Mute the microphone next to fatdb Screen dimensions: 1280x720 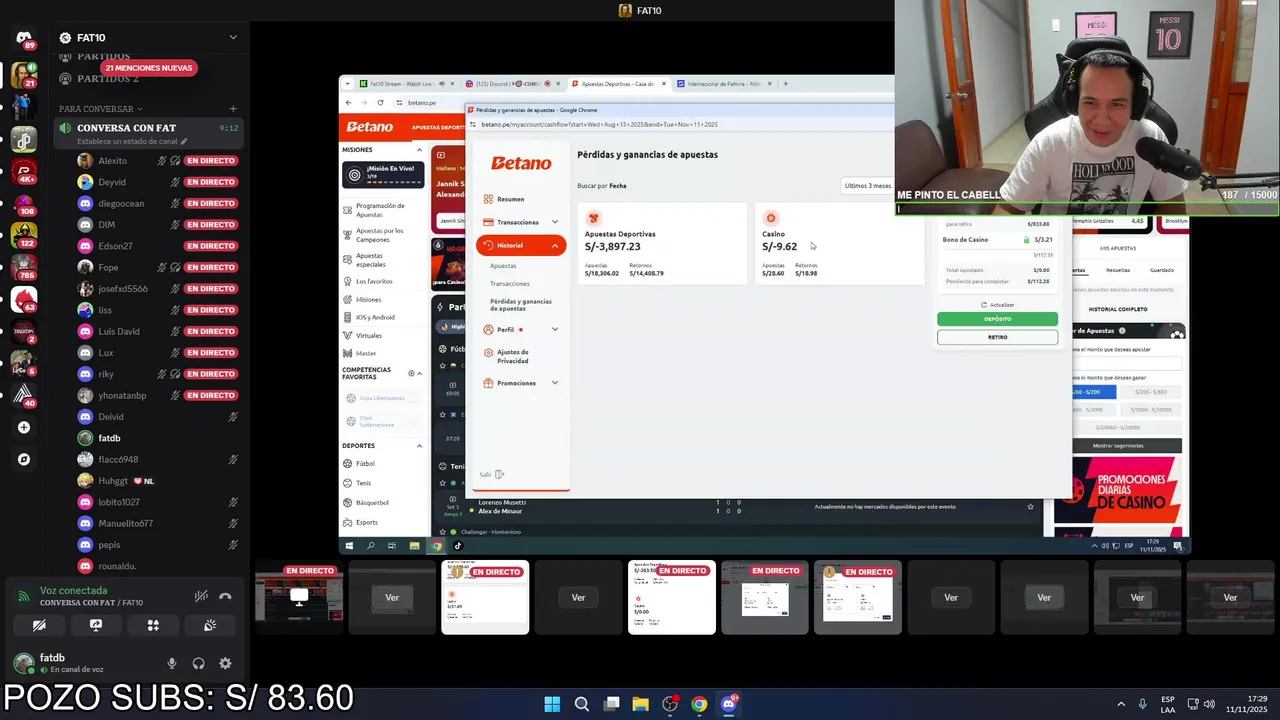(172, 663)
